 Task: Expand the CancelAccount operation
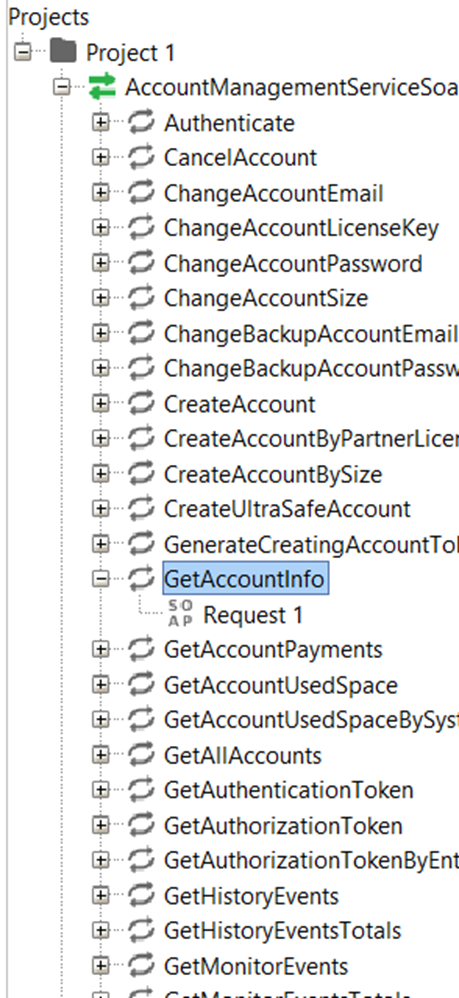pyautogui.click(x=101, y=157)
